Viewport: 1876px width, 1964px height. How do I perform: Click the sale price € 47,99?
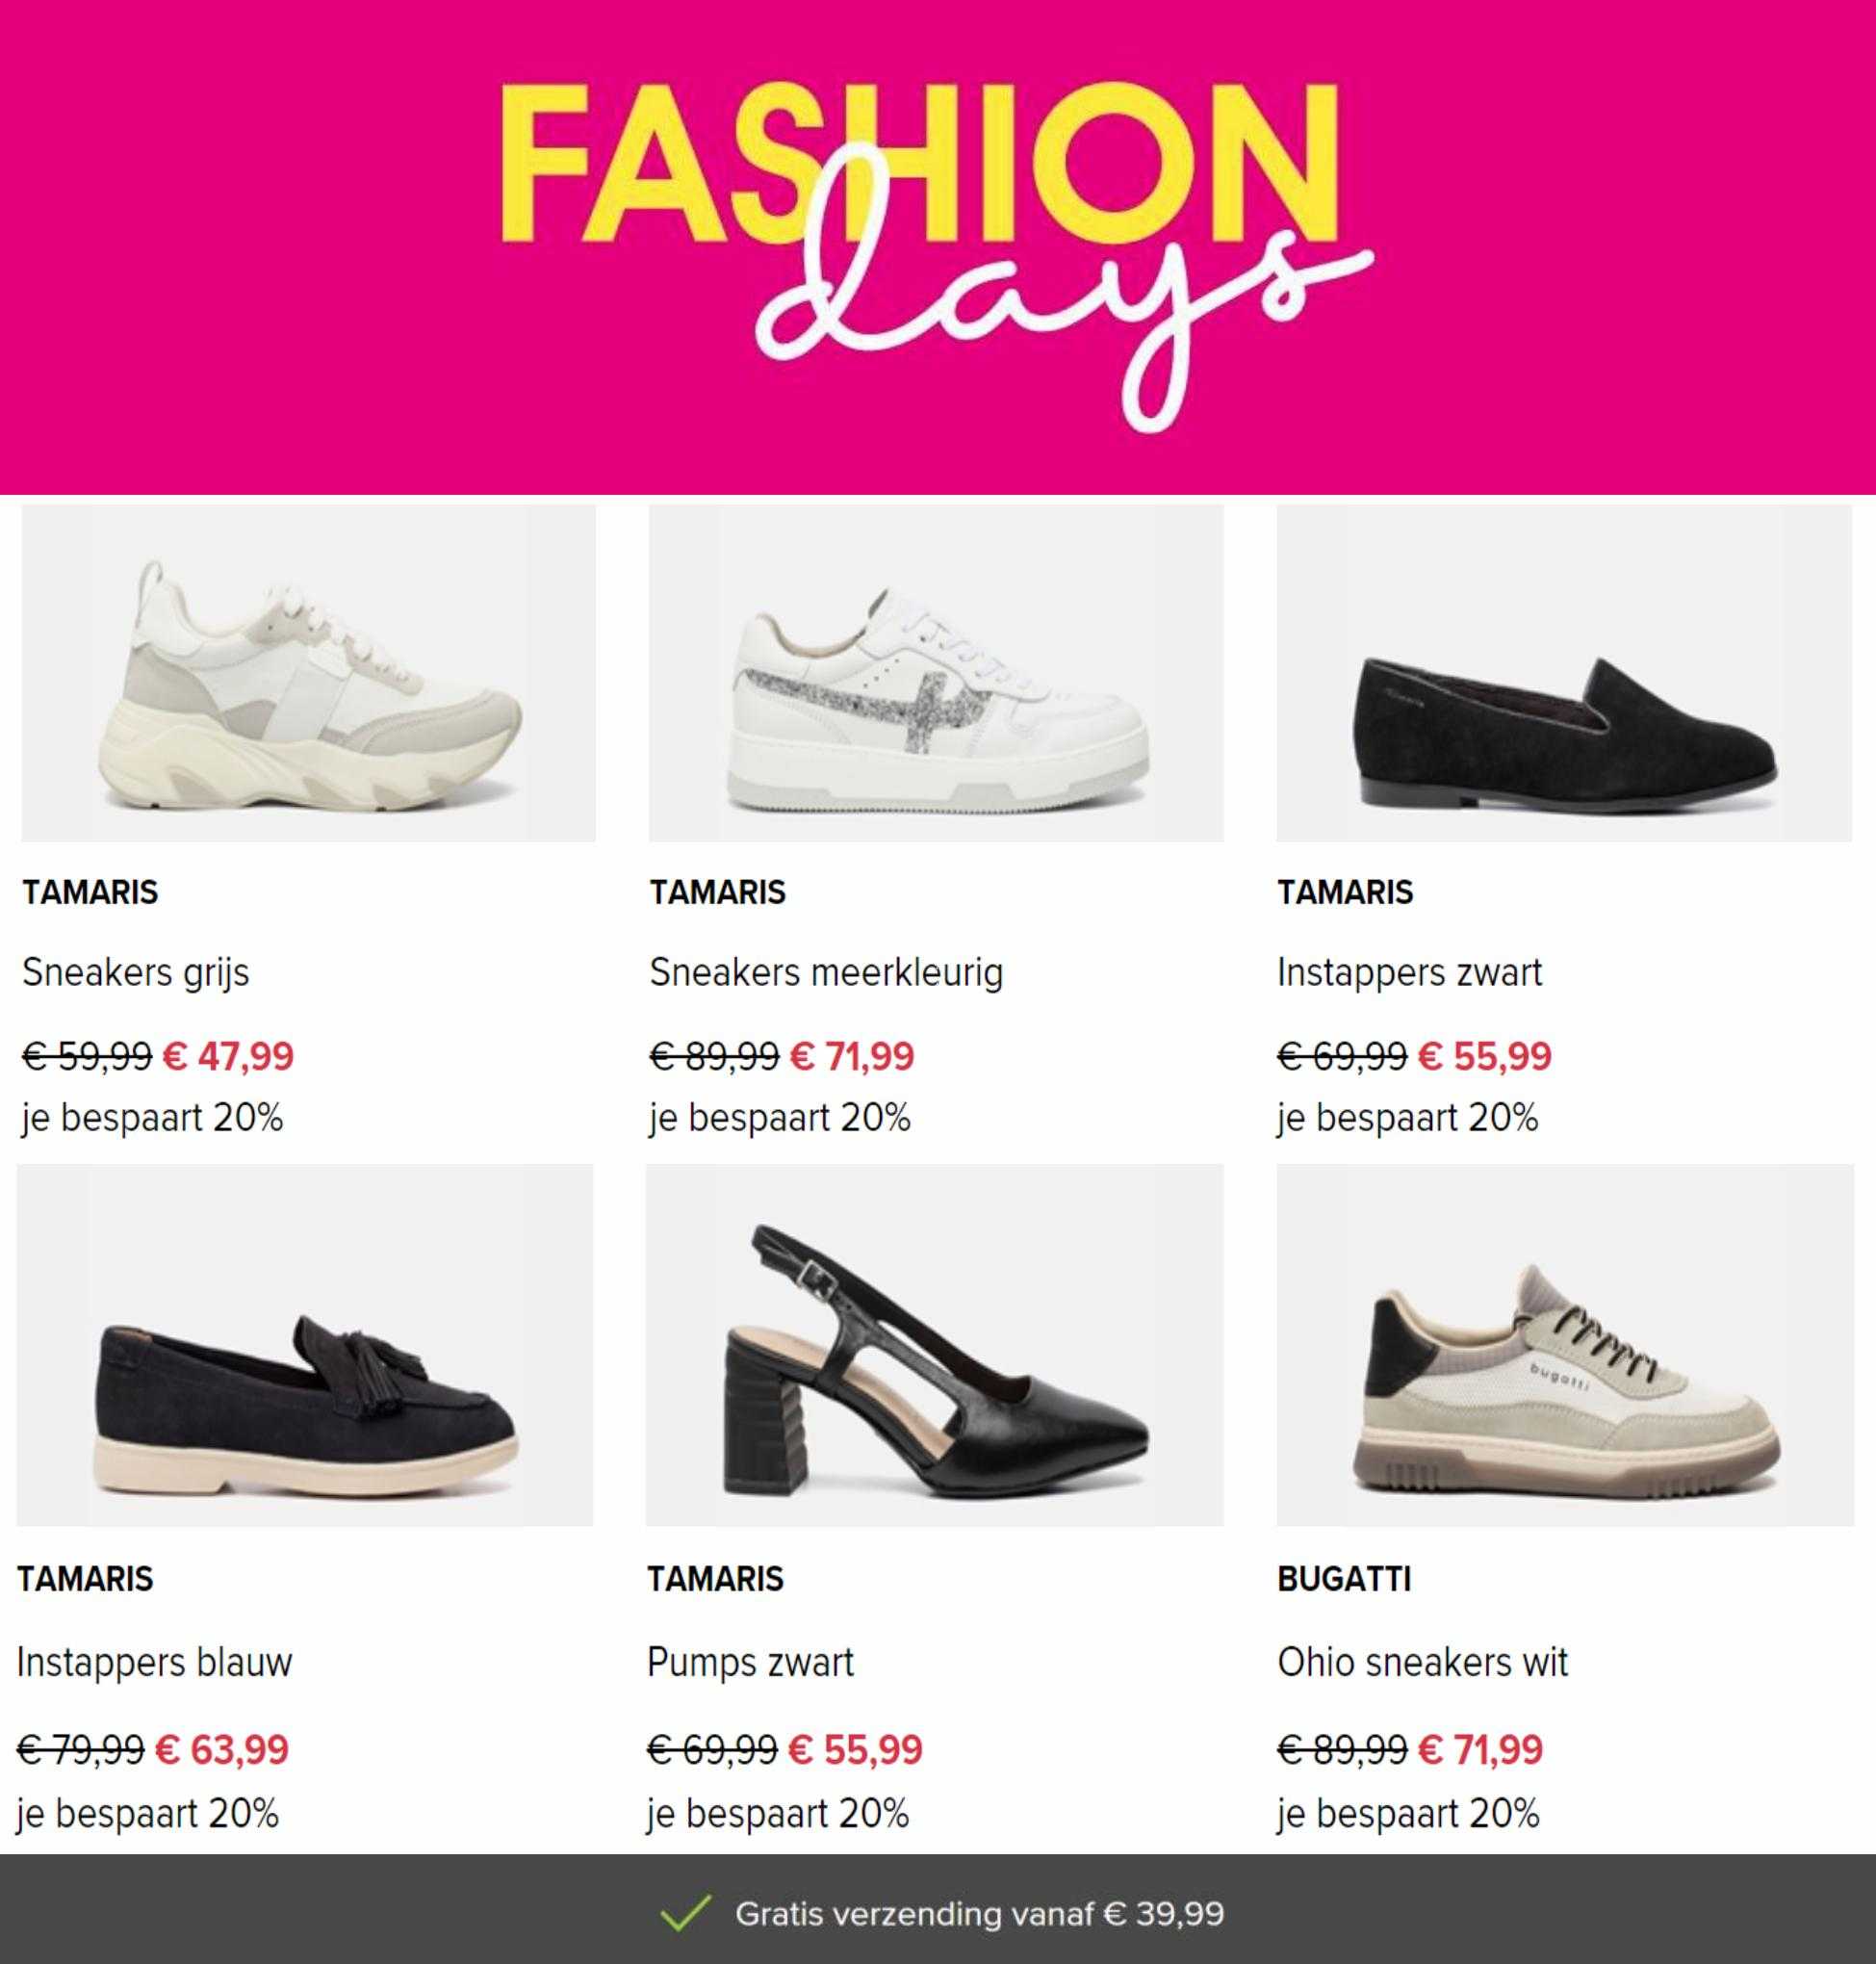pyautogui.click(x=228, y=1056)
